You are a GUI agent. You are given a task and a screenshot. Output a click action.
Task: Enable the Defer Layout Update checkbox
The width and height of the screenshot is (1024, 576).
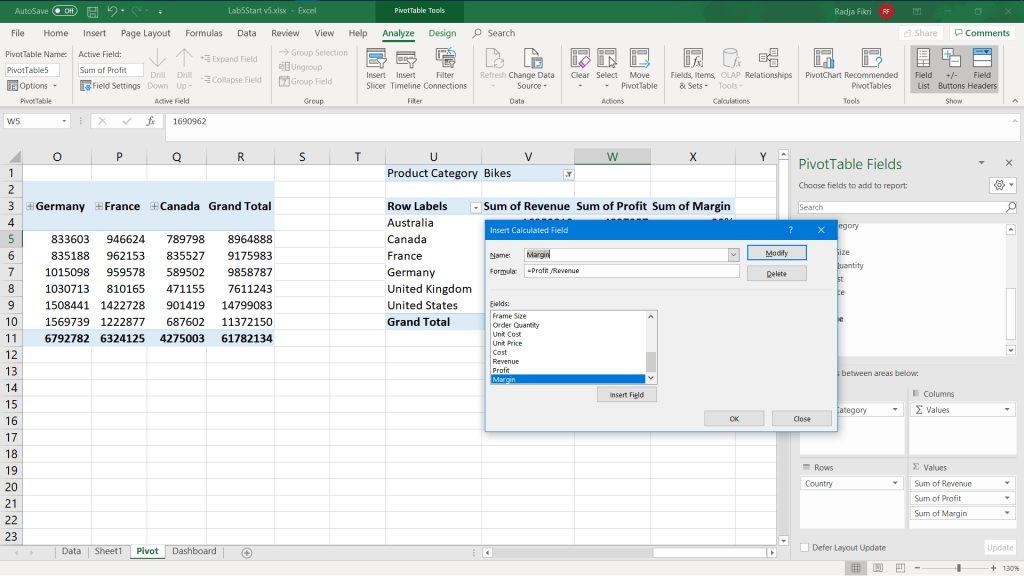coord(805,547)
